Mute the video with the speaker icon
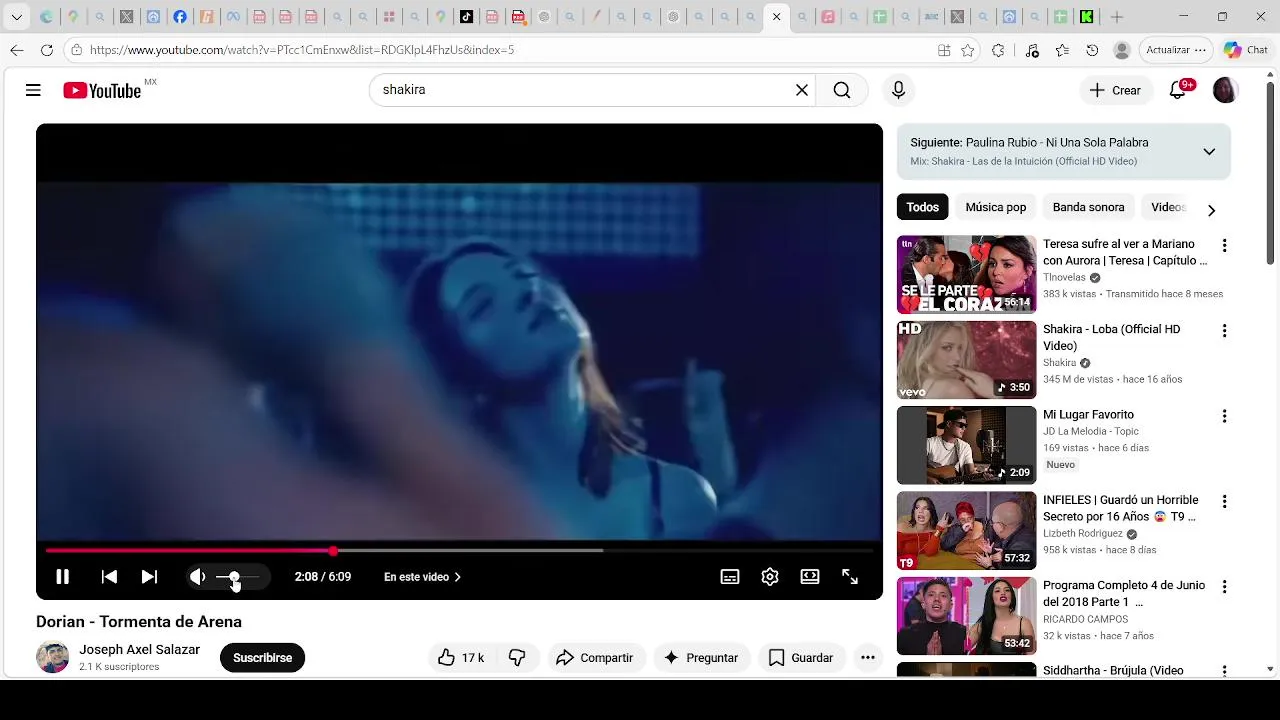Screen dimensions: 1280x720 [x=197, y=577]
